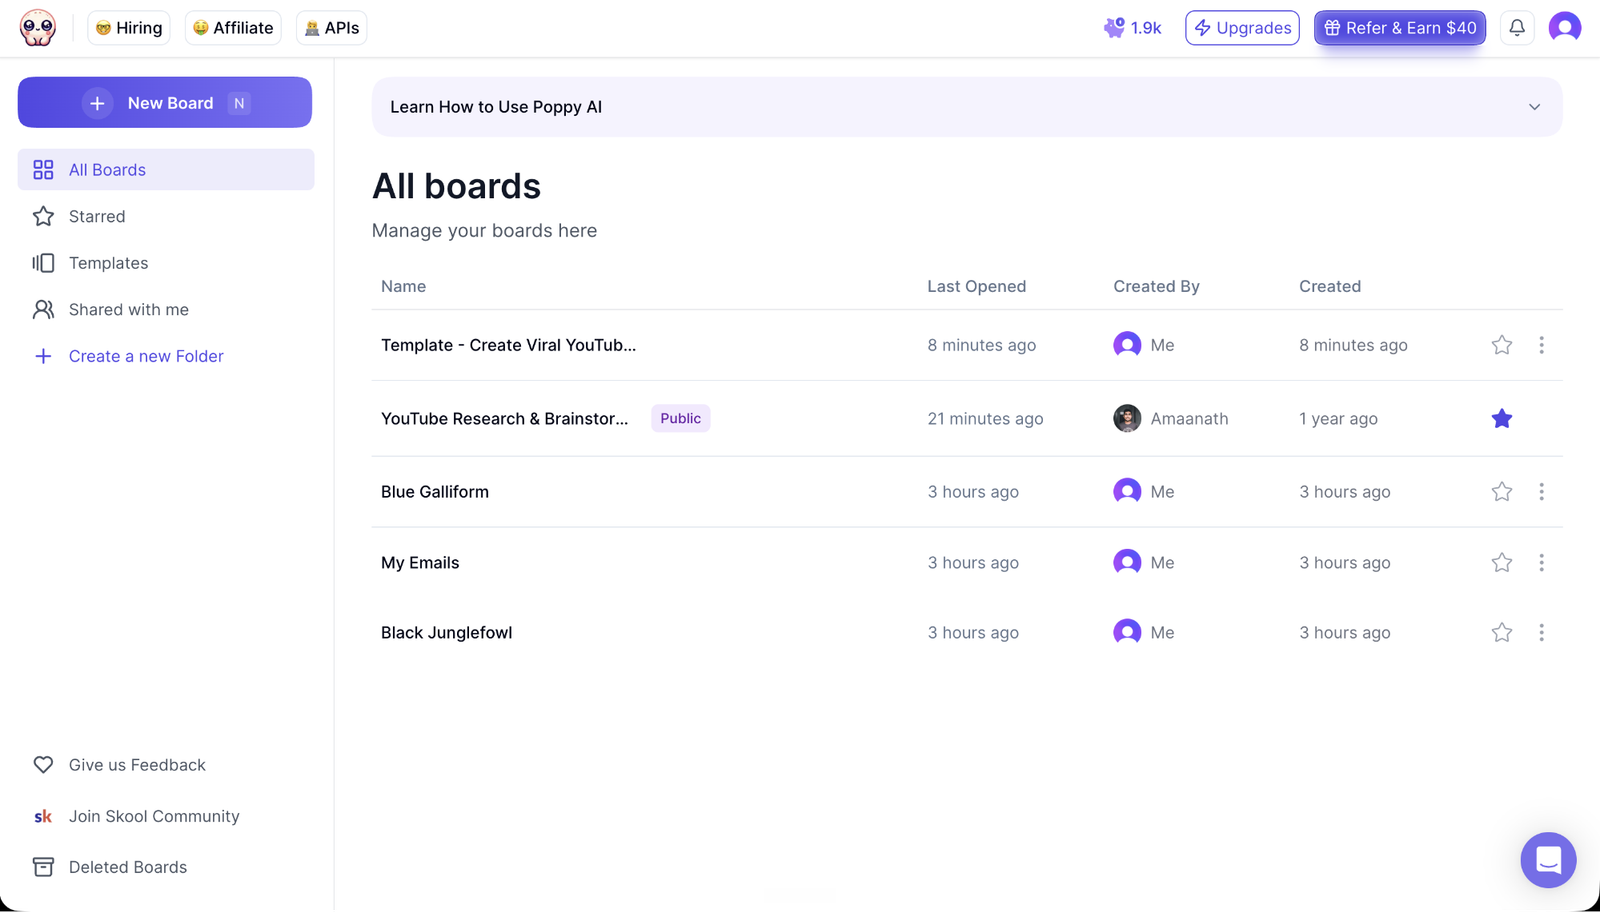Click the Last Opened column header
The height and width of the screenshot is (912, 1600).
[977, 286]
